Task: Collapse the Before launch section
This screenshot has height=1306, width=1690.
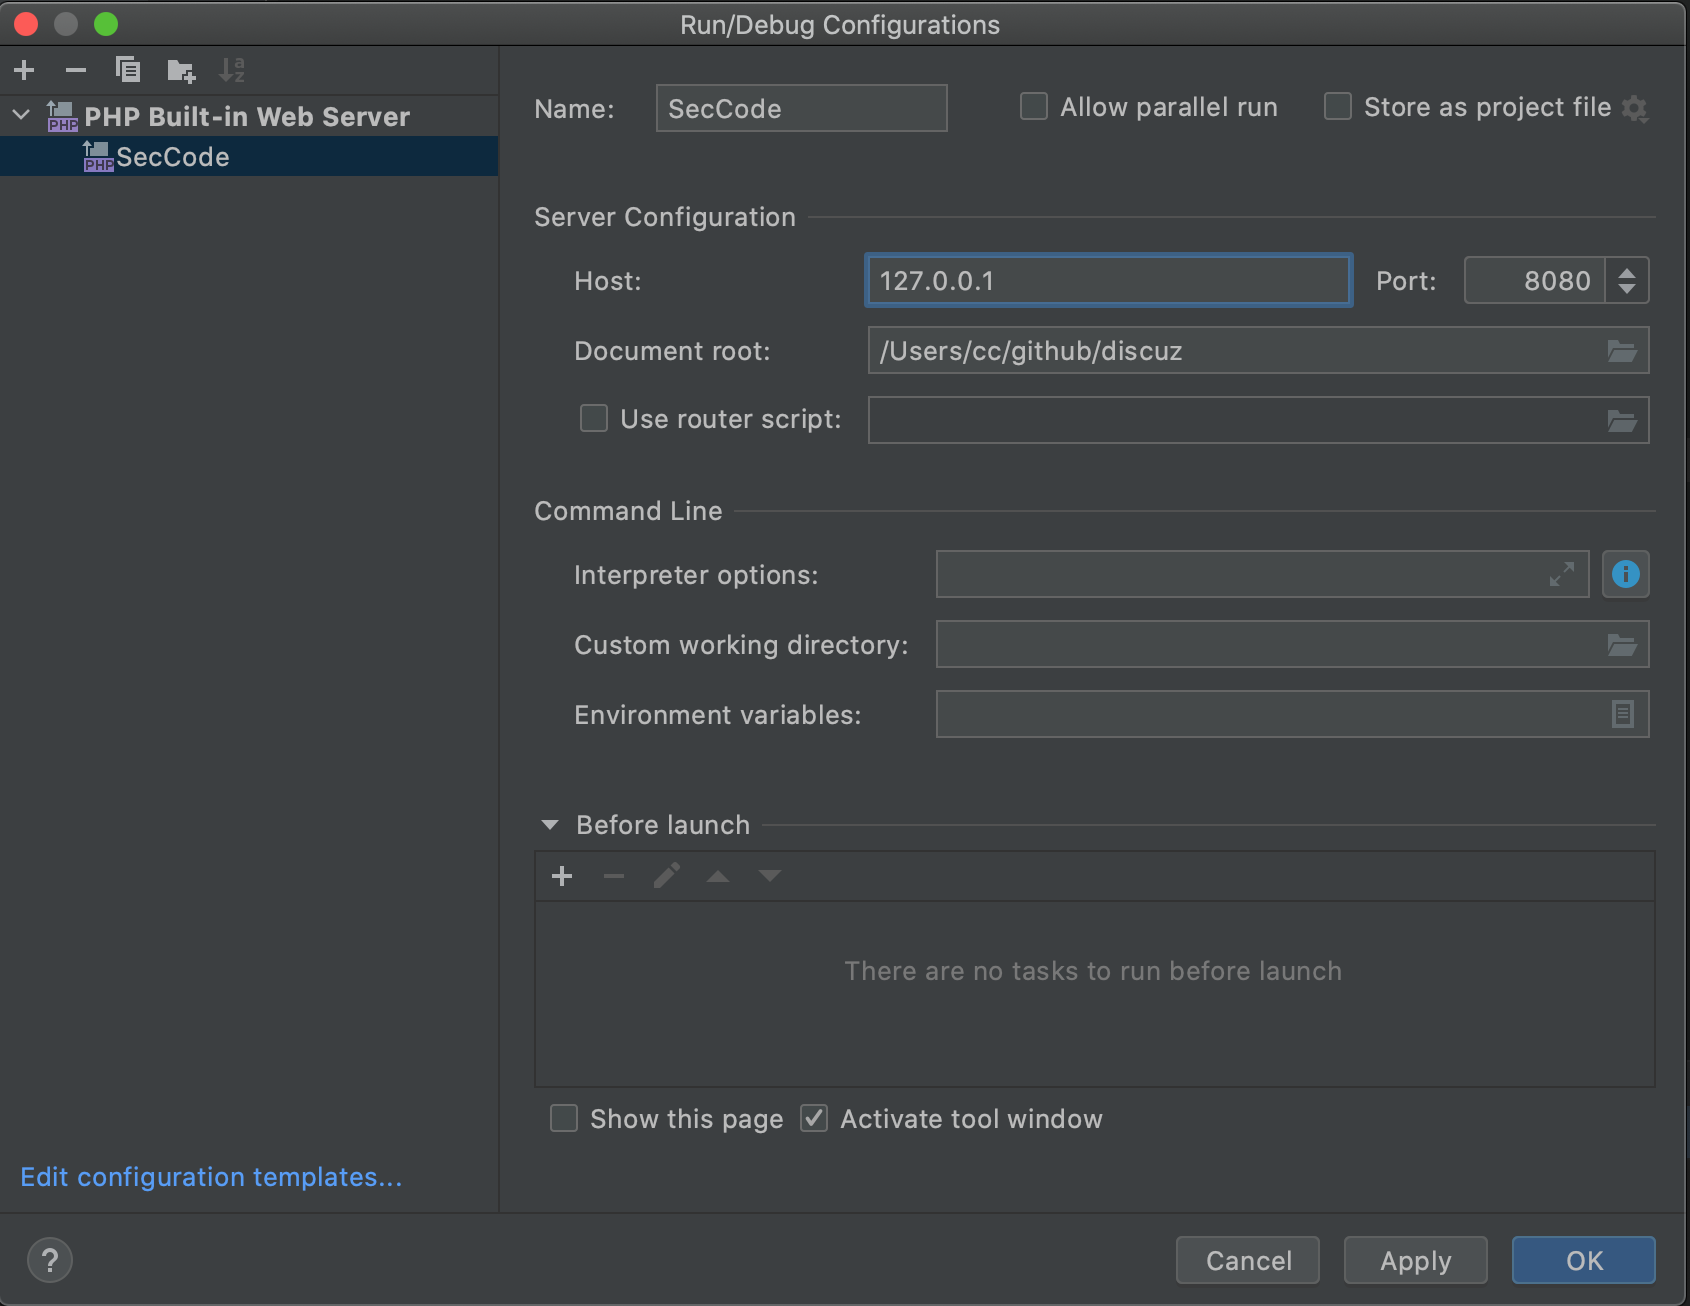Action: pyautogui.click(x=549, y=825)
